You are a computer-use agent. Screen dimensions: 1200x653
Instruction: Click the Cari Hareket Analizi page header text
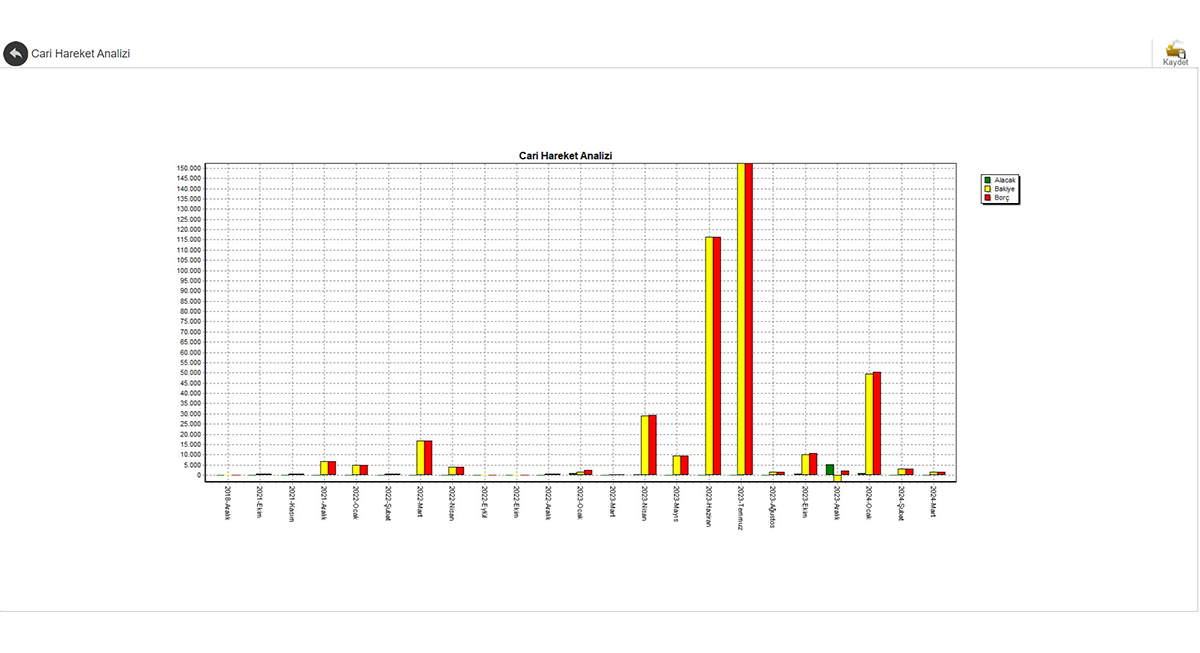pyautogui.click(x=81, y=54)
